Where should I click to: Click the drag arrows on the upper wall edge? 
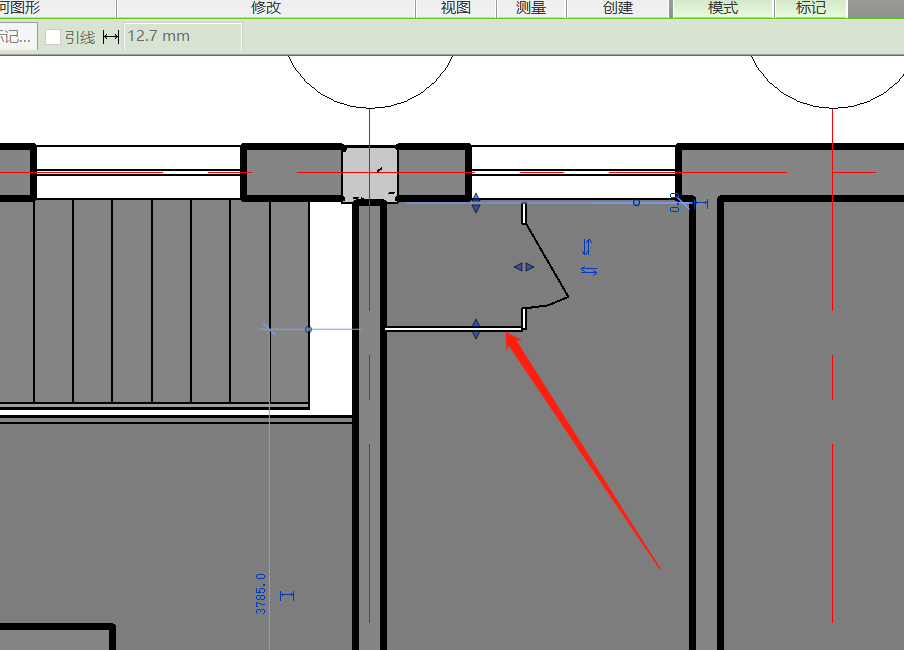(476, 203)
